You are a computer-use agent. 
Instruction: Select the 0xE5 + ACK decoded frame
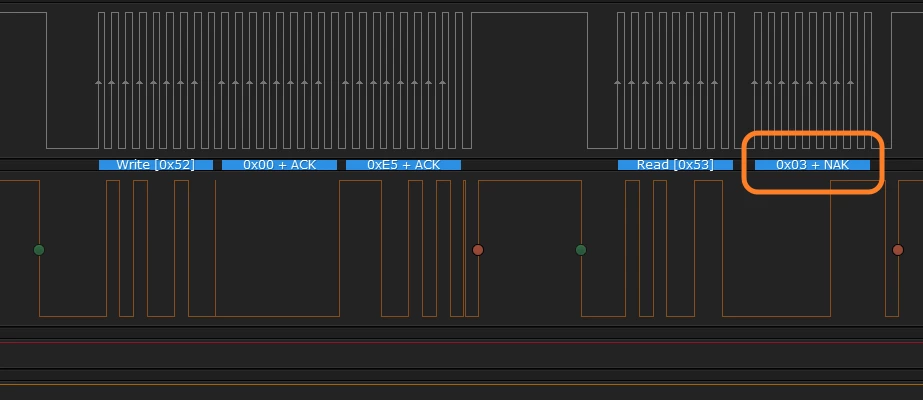tap(403, 165)
